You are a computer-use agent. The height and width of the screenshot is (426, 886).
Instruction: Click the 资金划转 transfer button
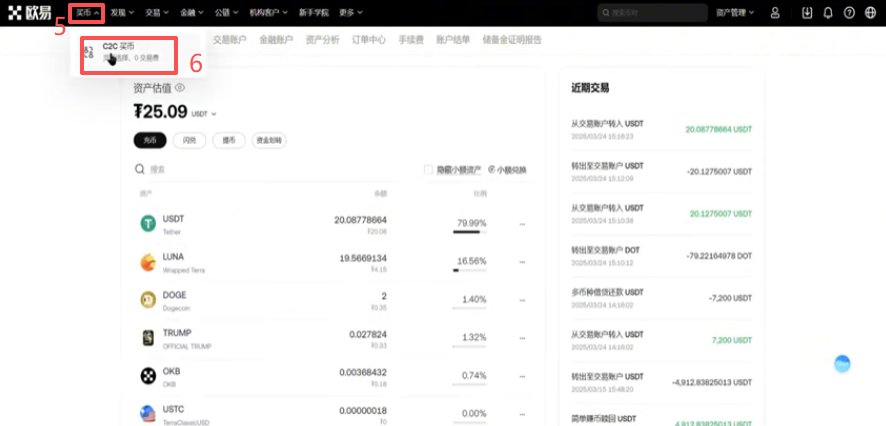[x=269, y=141]
